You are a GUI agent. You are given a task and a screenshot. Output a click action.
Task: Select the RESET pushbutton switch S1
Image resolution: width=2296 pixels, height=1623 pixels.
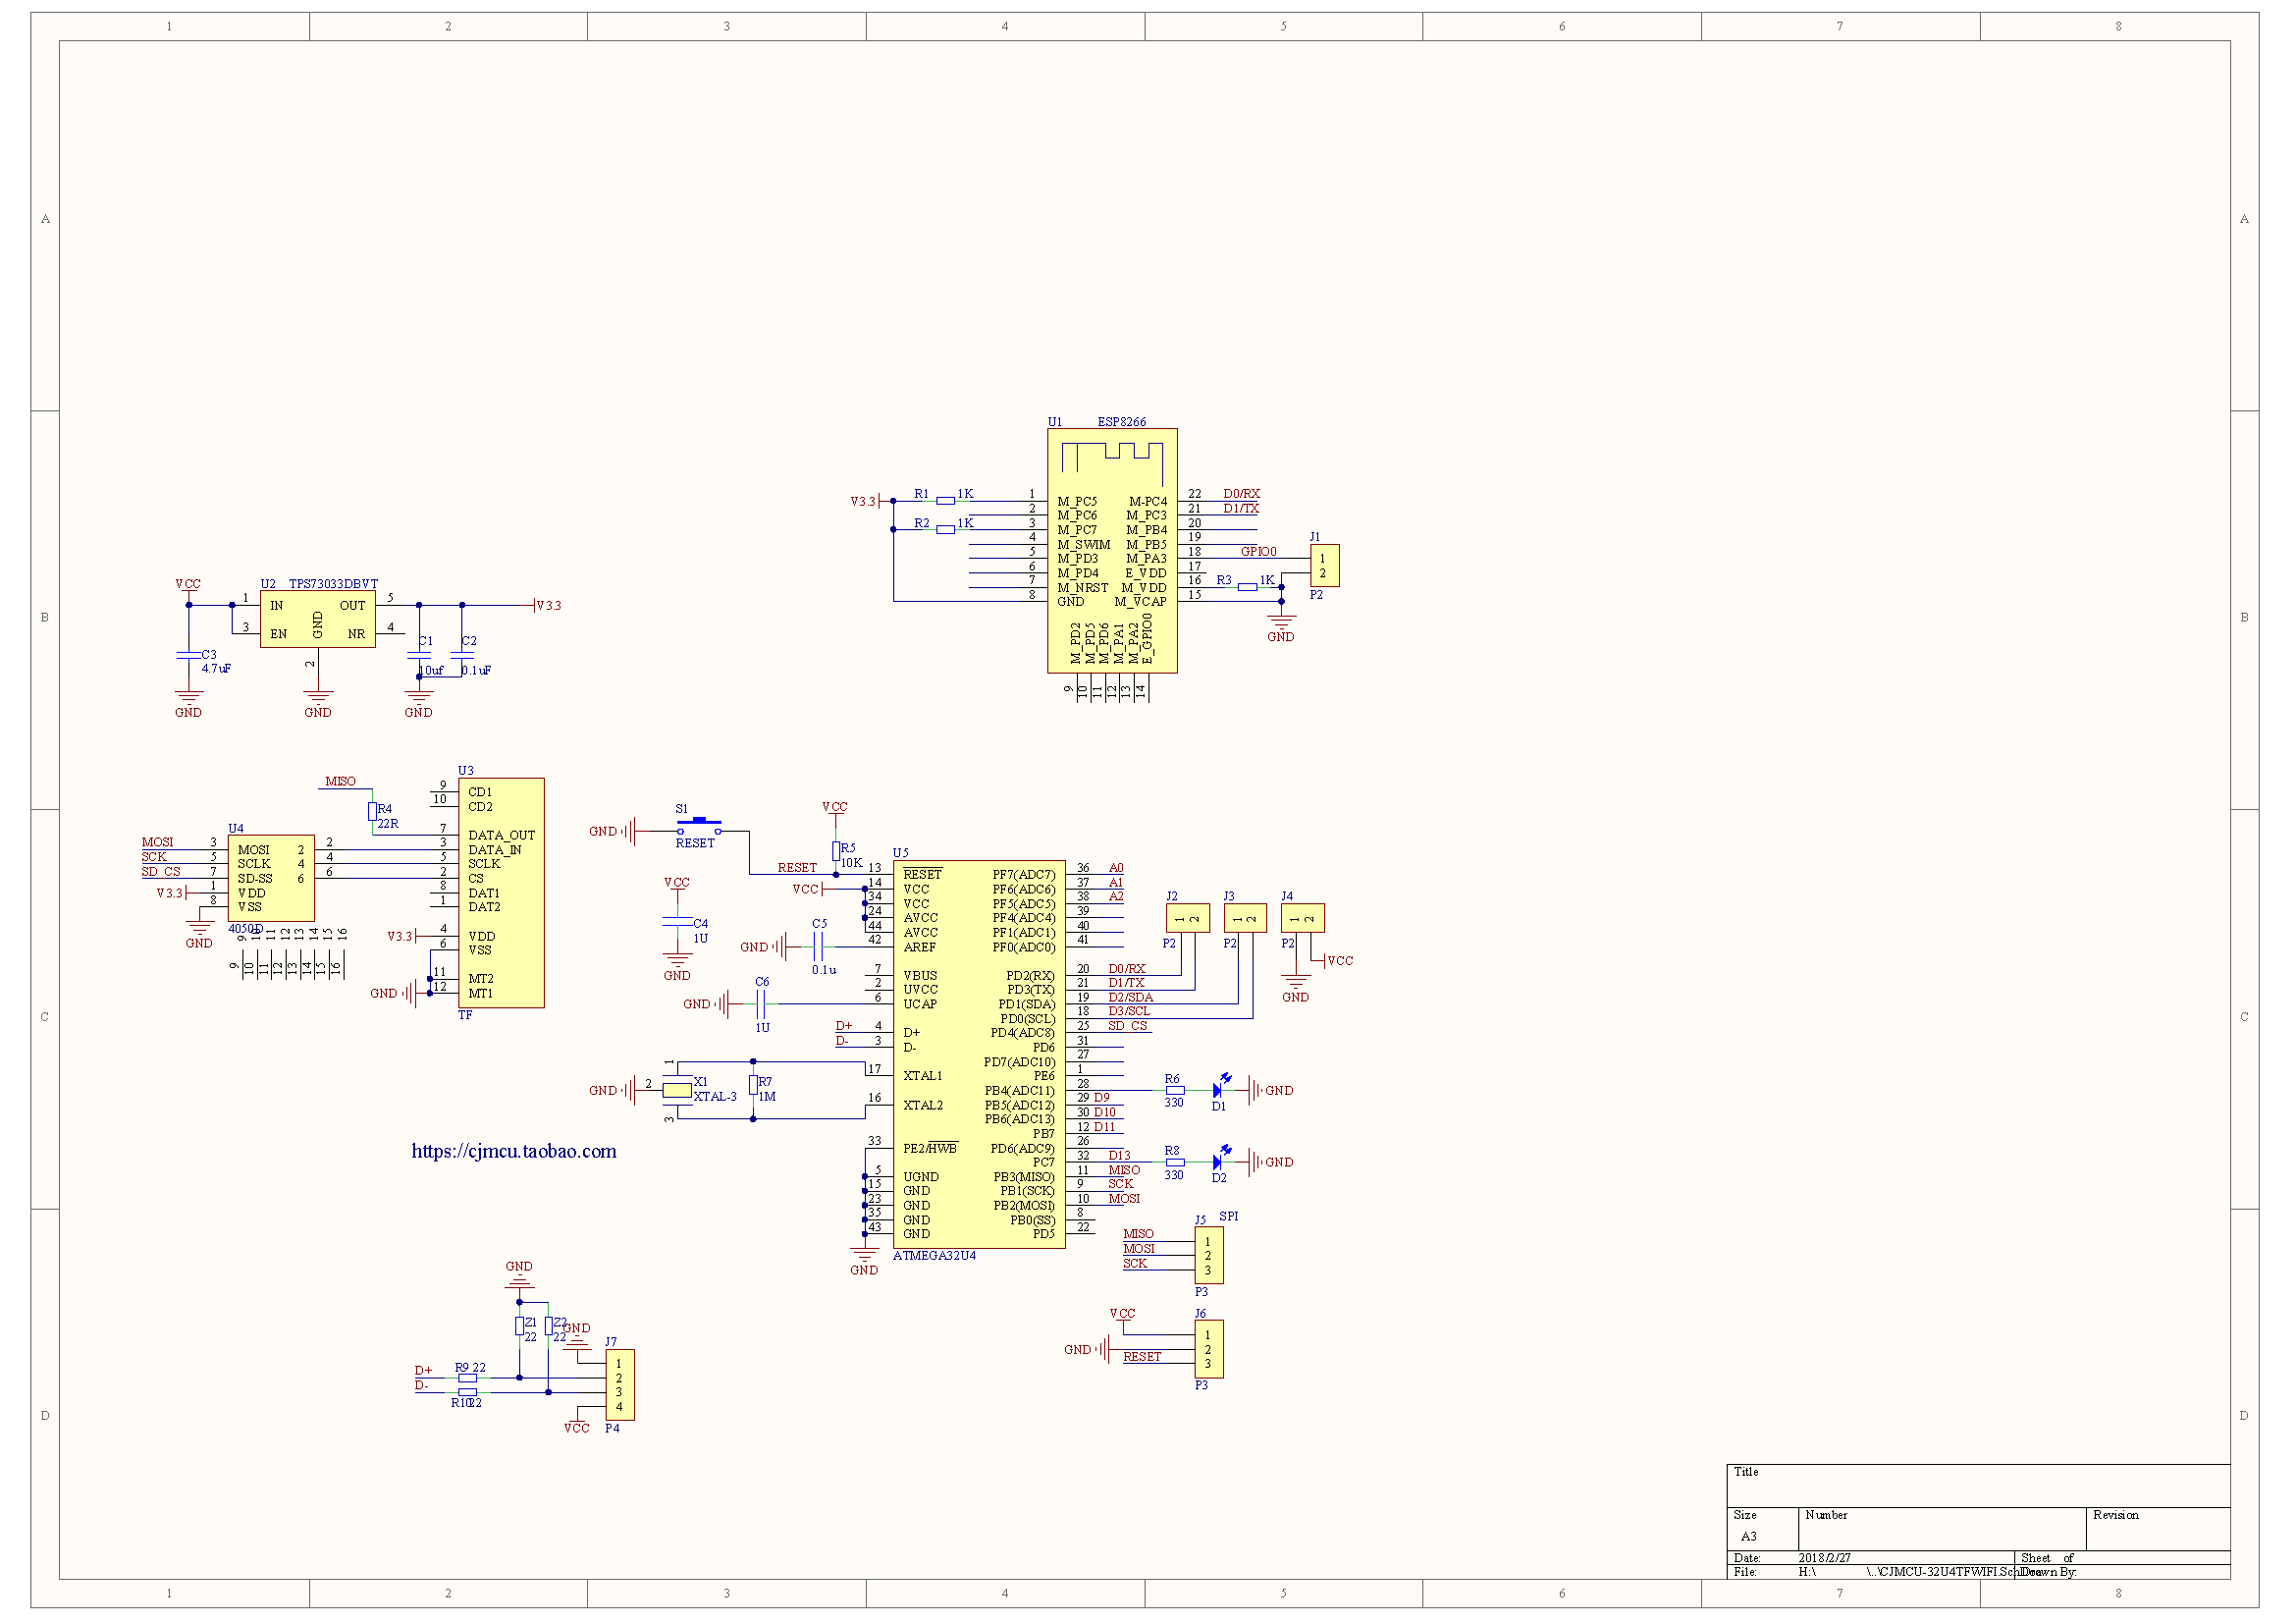(x=699, y=825)
